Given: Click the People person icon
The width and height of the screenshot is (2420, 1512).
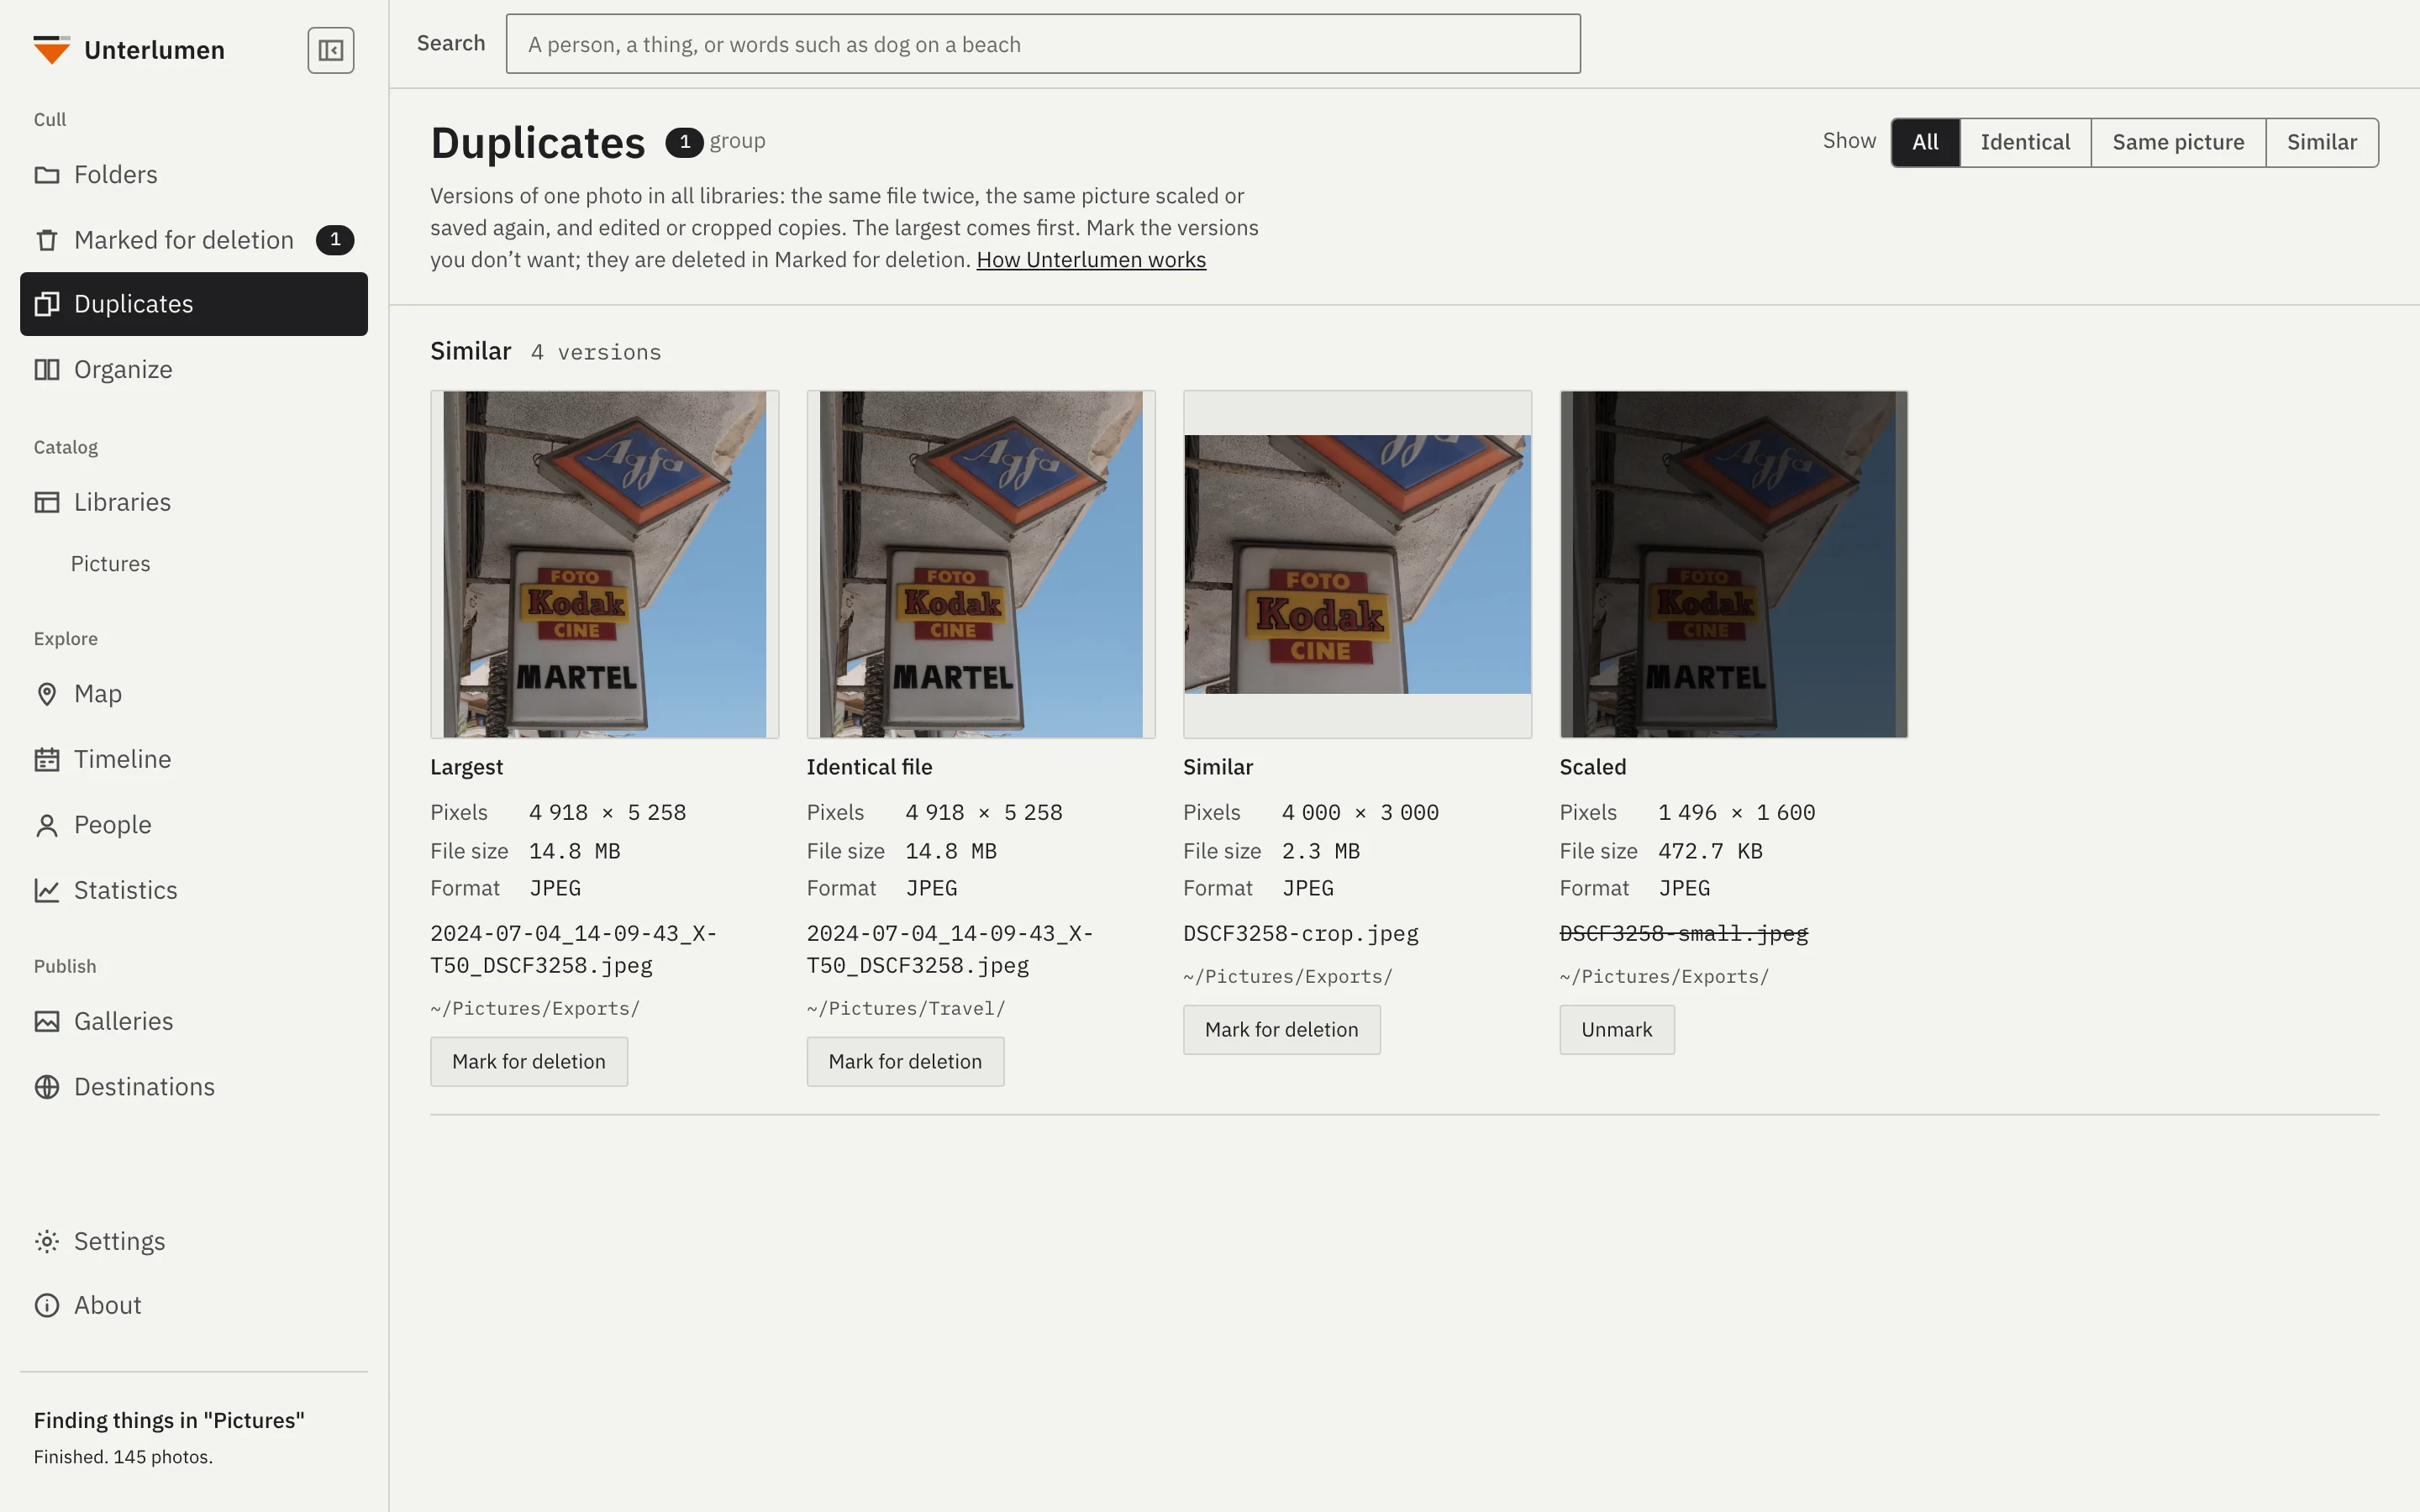Looking at the screenshot, I should tap(47, 825).
